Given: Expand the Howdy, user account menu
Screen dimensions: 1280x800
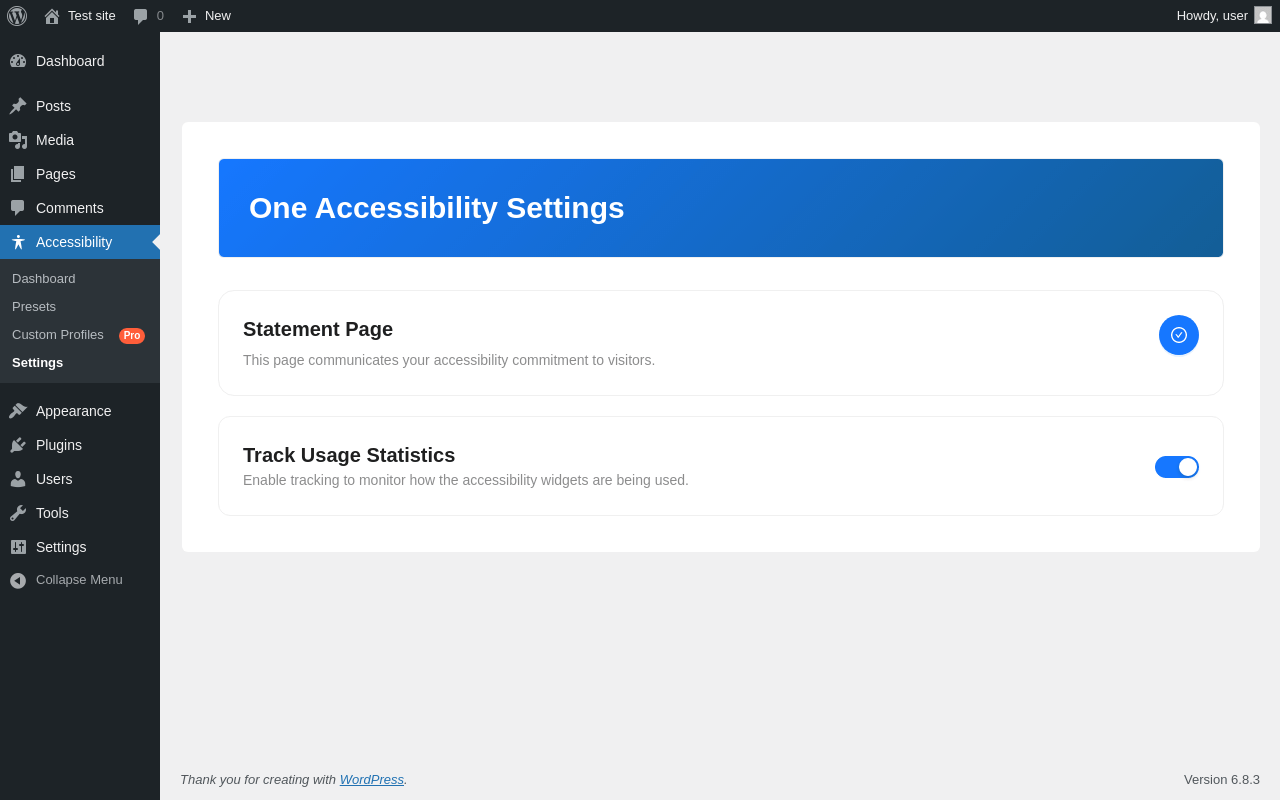Looking at the screenshot, I should (1224, 16).
